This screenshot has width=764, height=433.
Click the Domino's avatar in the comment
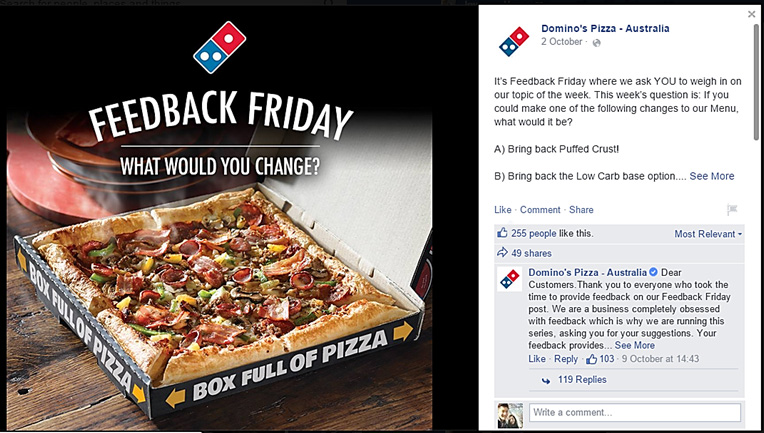click(x=510, y=279)
